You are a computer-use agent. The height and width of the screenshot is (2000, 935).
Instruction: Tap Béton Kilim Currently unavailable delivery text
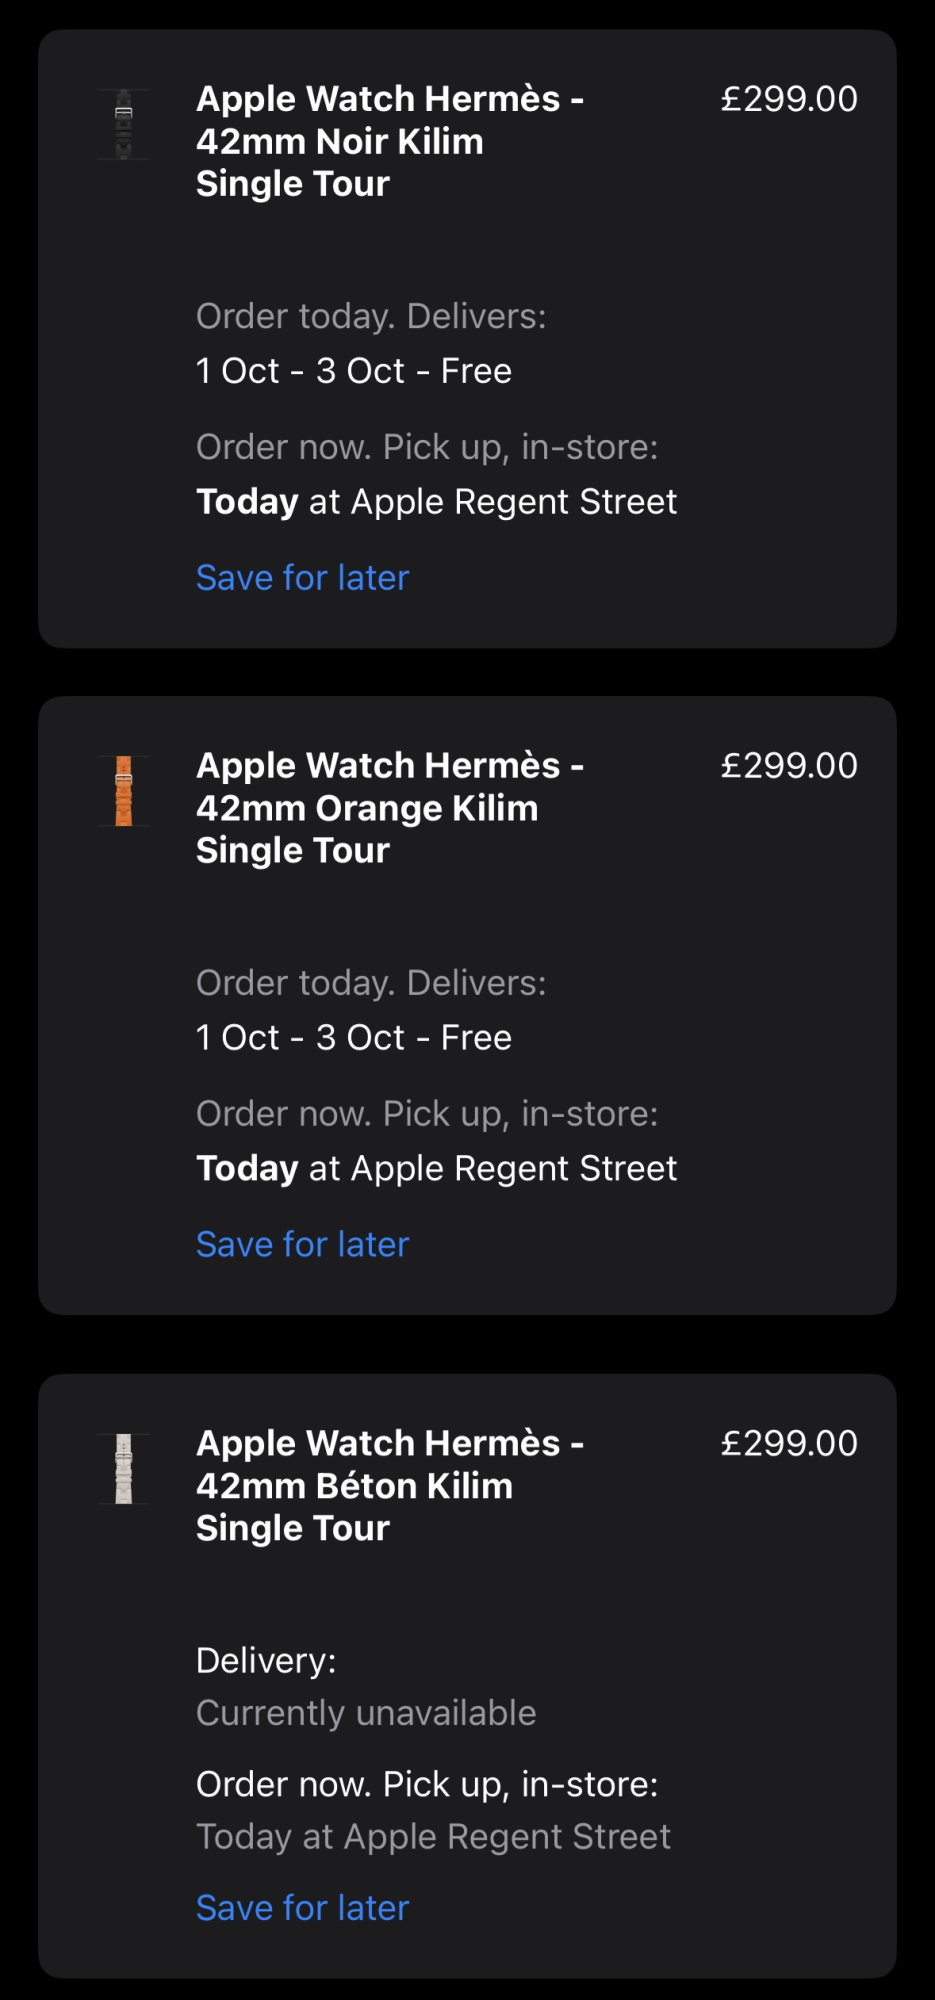pyautogui.click(x=366, y=1713)
